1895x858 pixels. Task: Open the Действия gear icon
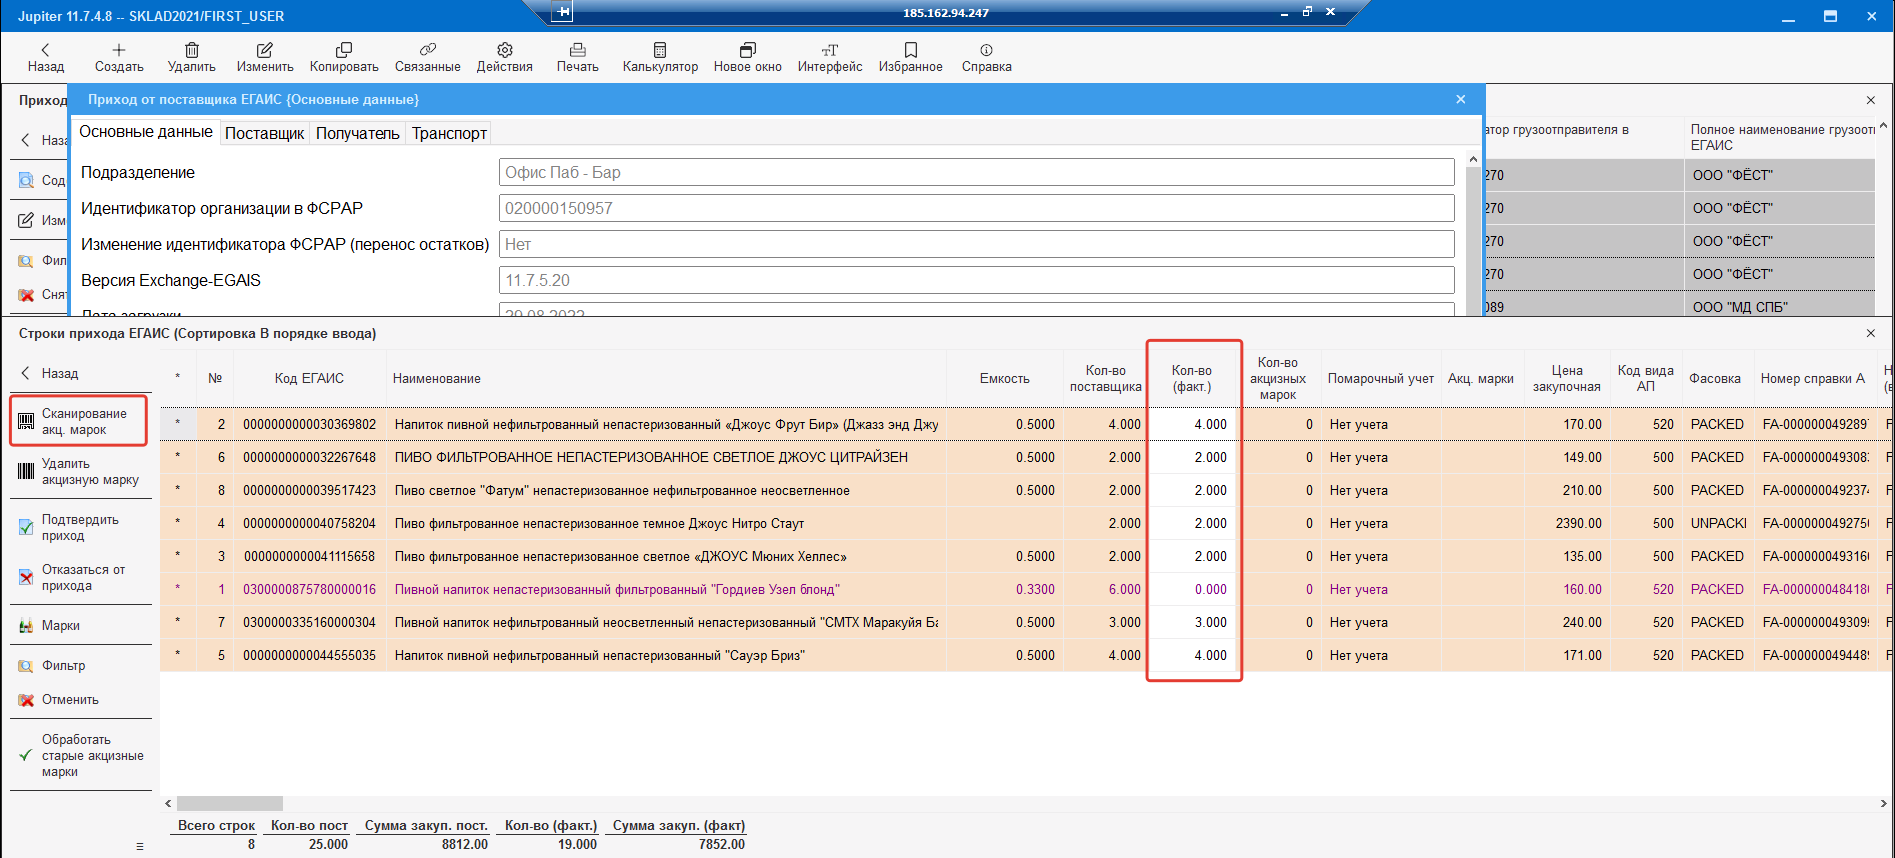tap(505, 50)
